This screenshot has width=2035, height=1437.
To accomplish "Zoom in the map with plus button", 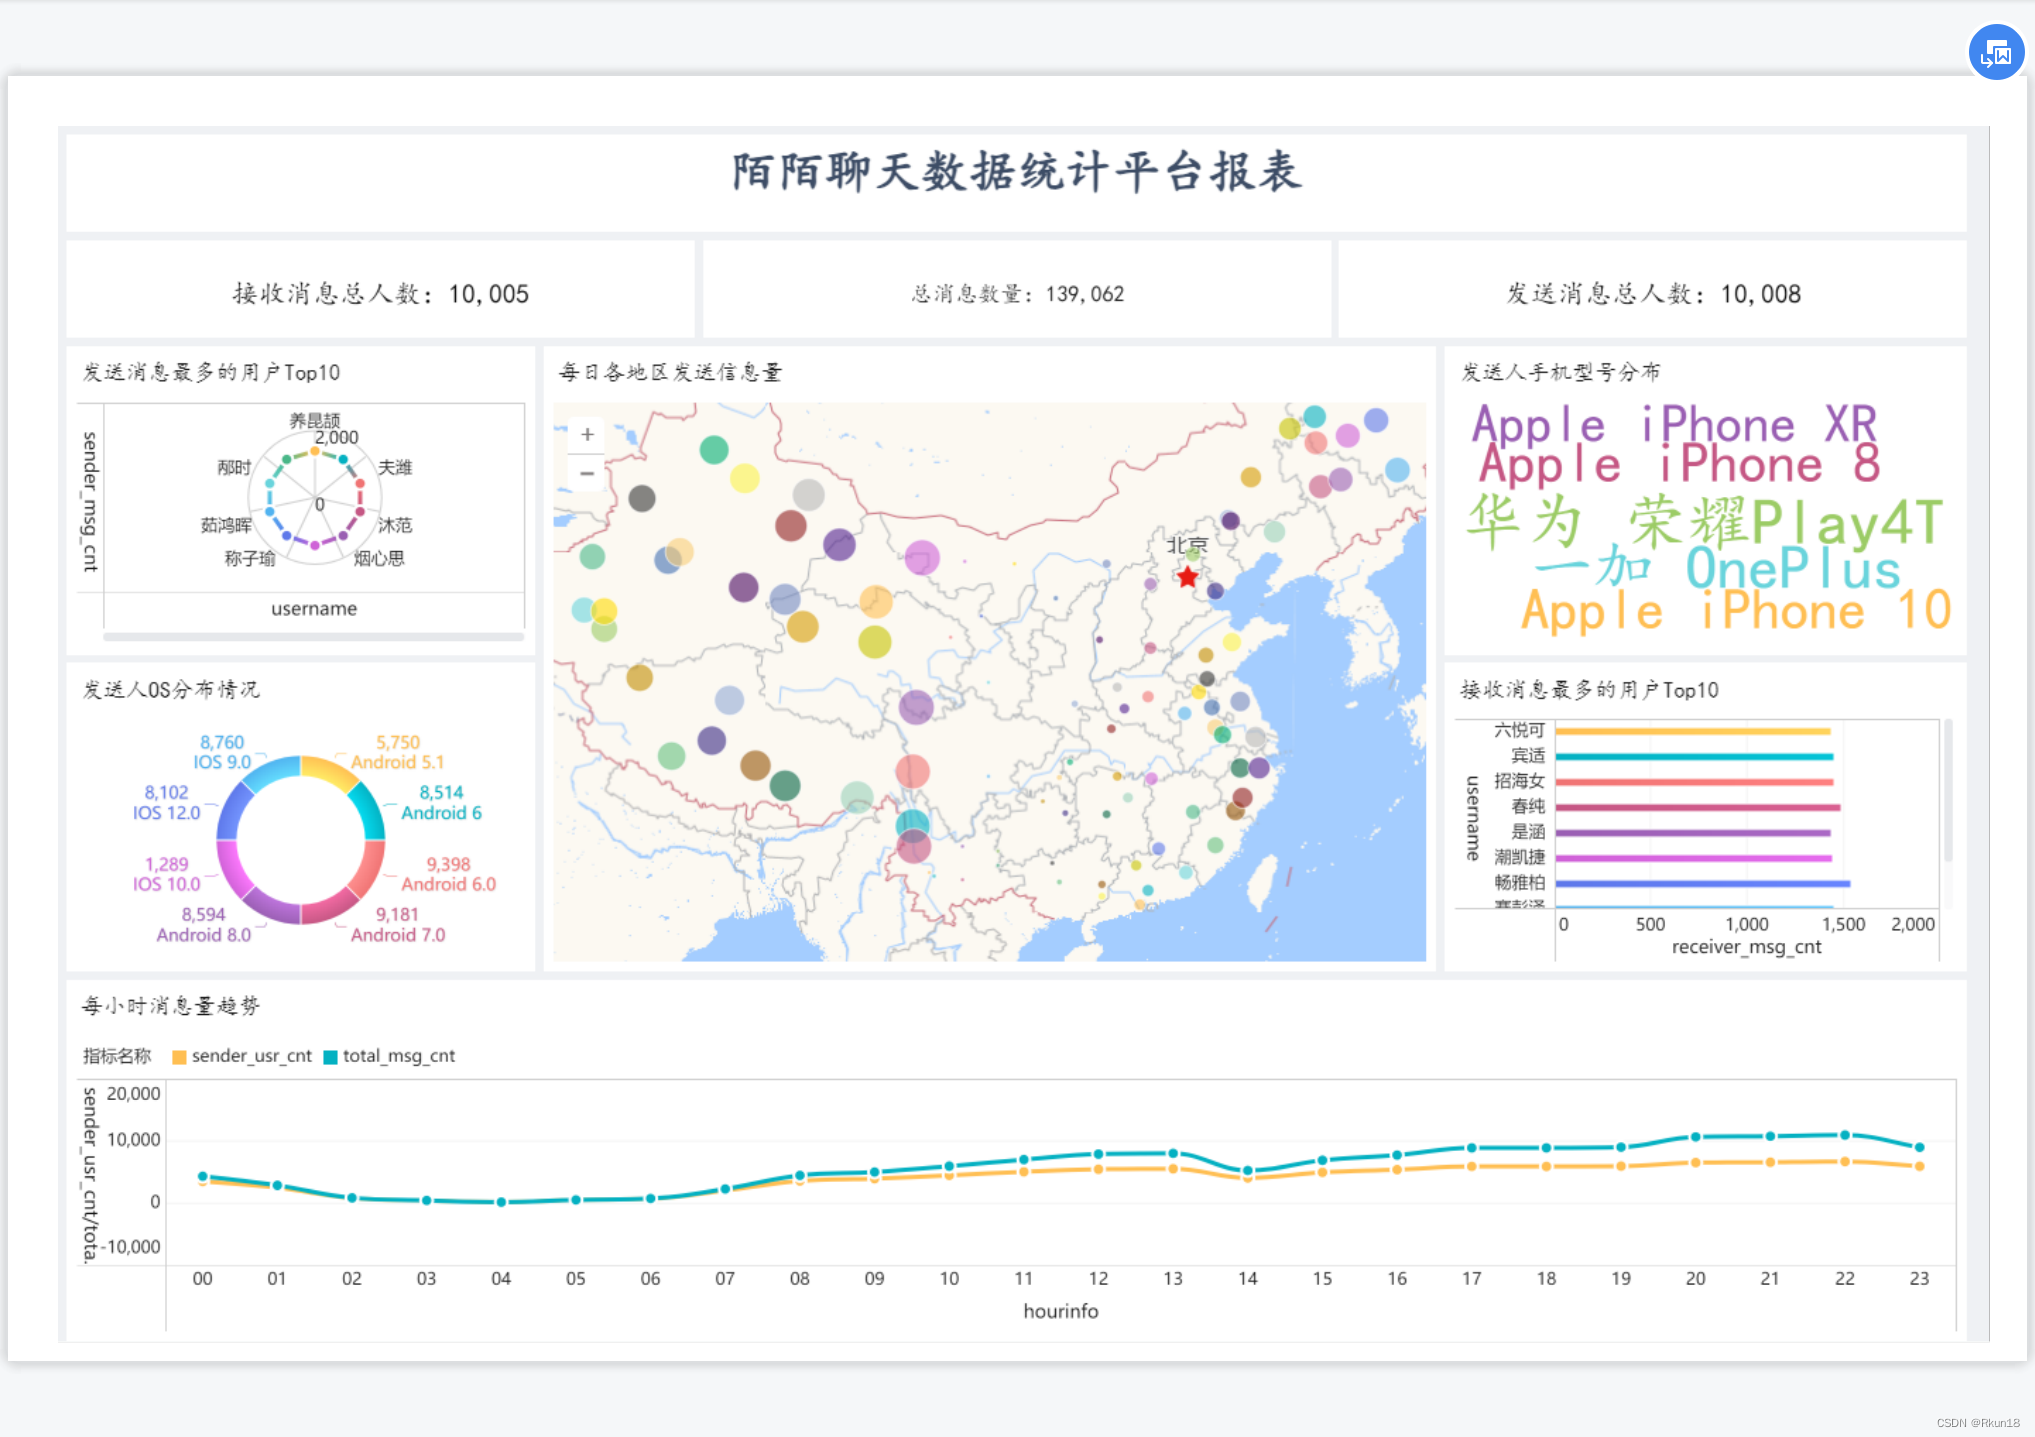I will point(588,435).
